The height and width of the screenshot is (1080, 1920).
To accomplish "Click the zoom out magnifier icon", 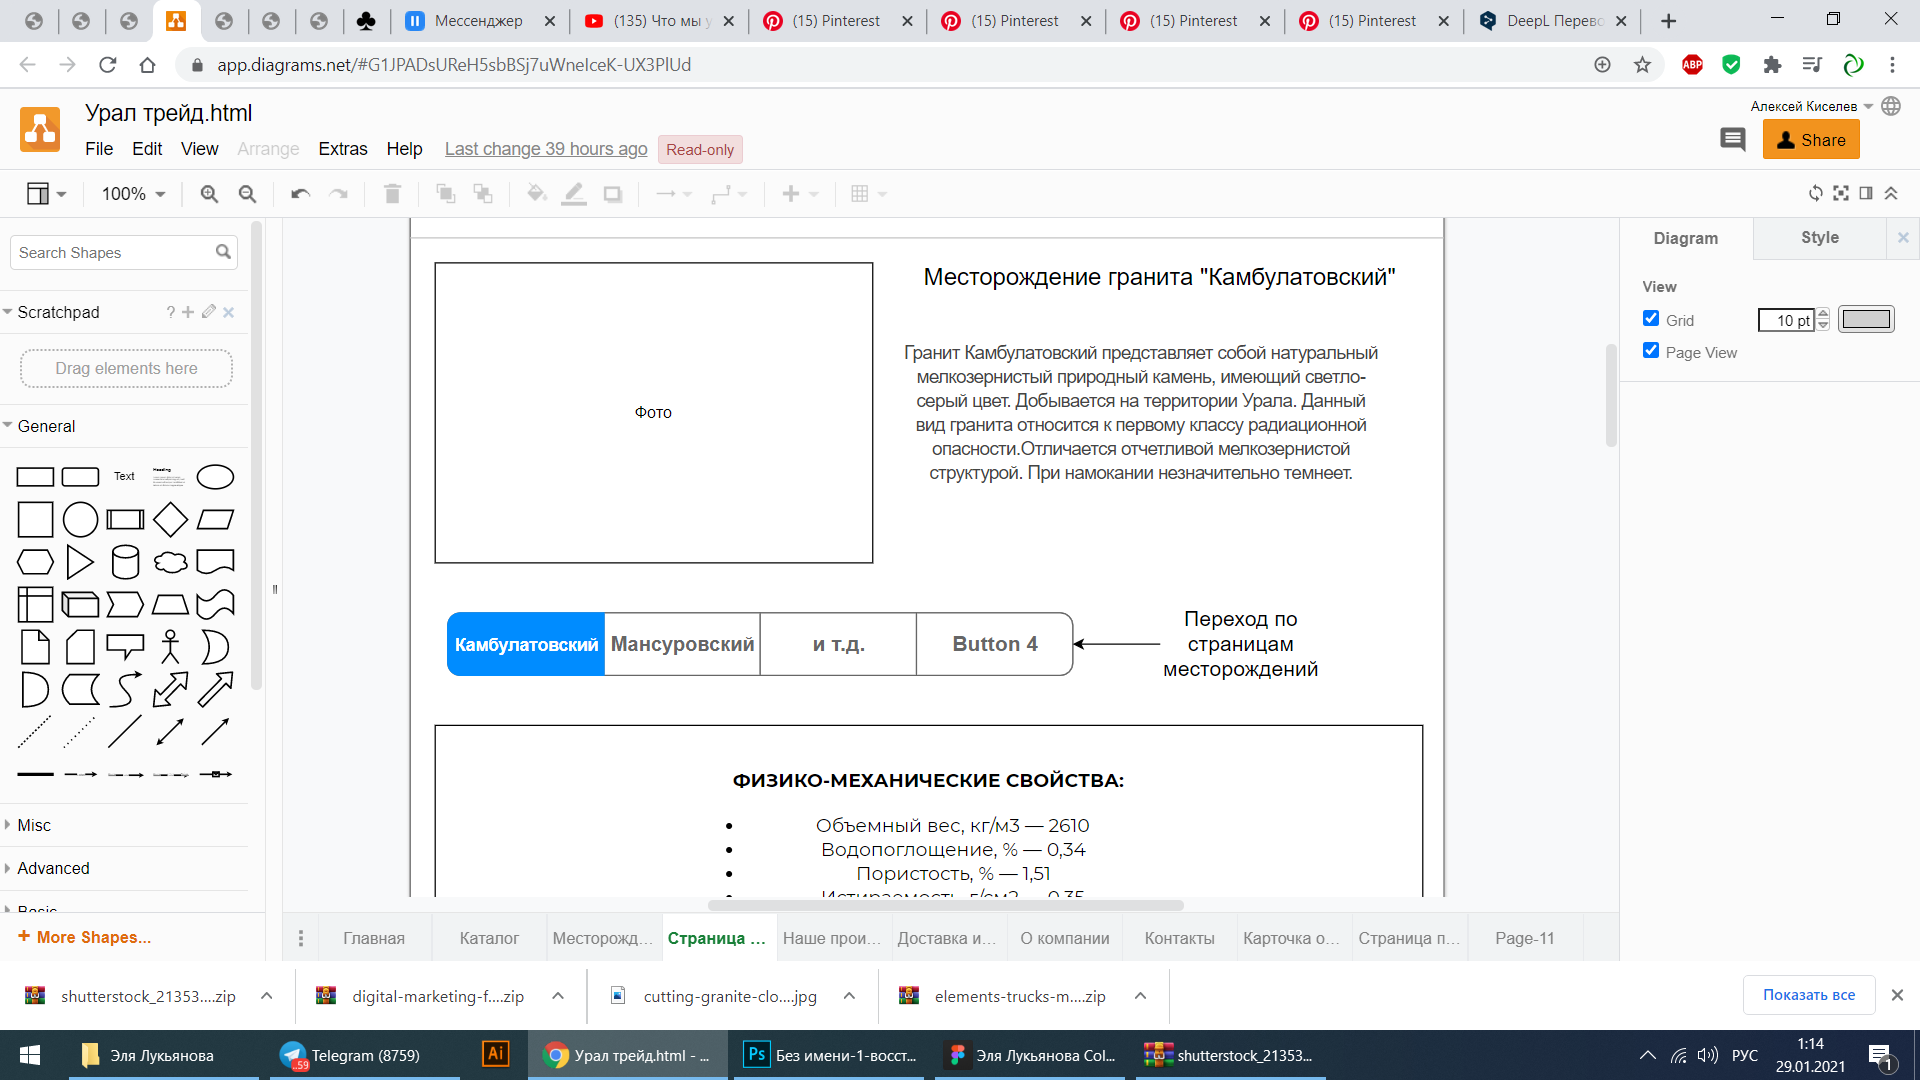I will coord(247,194).
